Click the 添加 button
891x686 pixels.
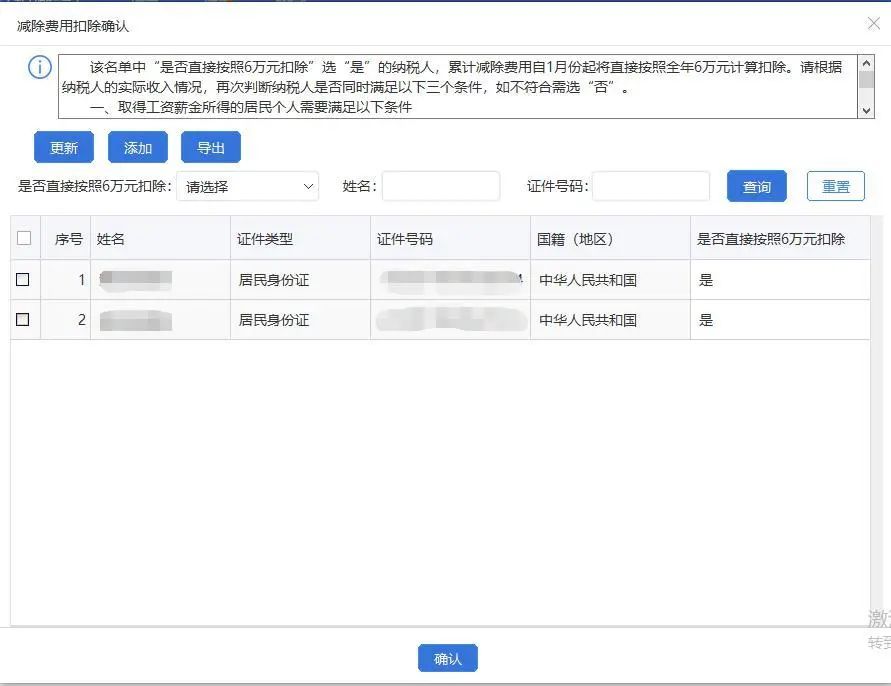(x=138, y=147)
